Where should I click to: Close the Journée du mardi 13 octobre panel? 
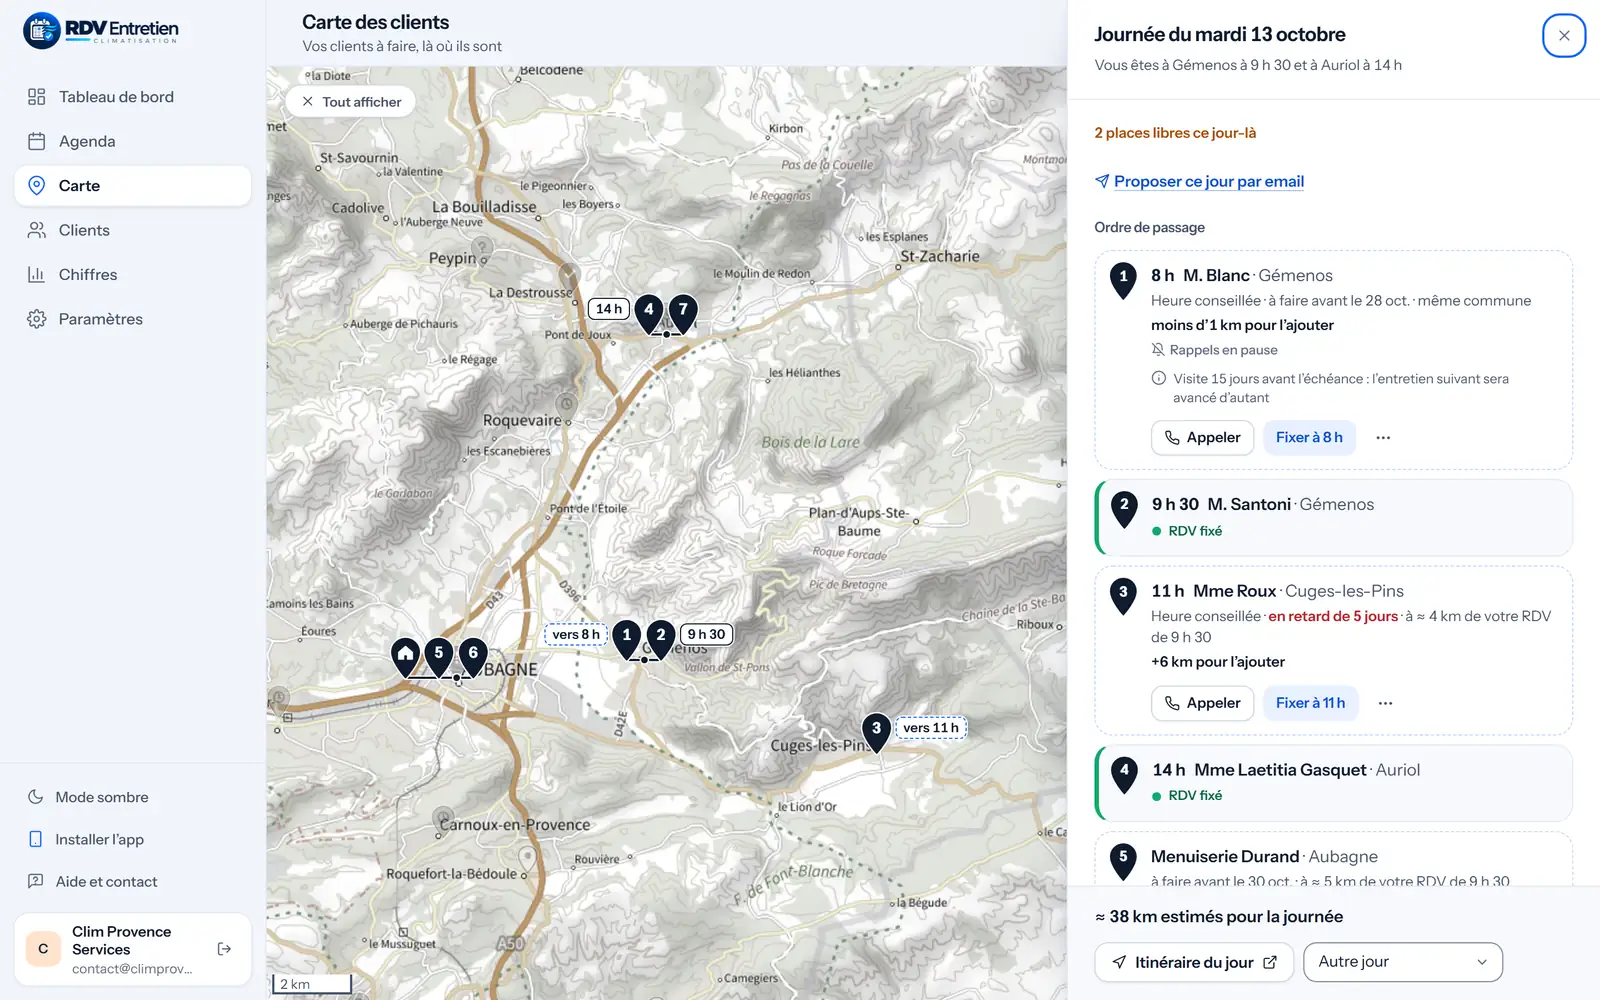(x=1564, y=36)
